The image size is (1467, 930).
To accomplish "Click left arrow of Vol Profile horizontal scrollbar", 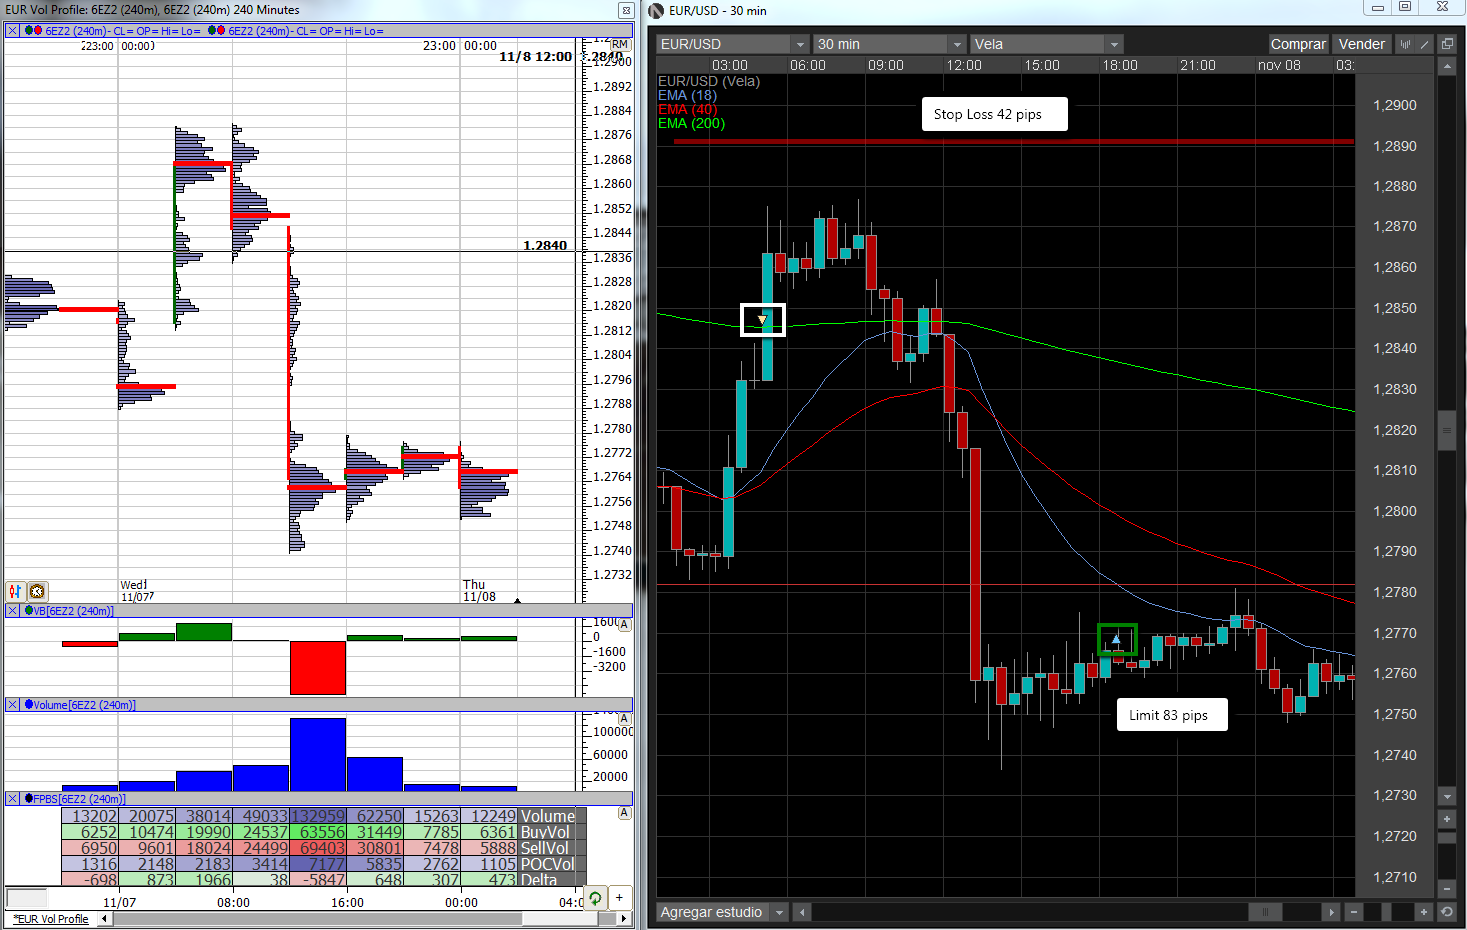I will (103, 919).
